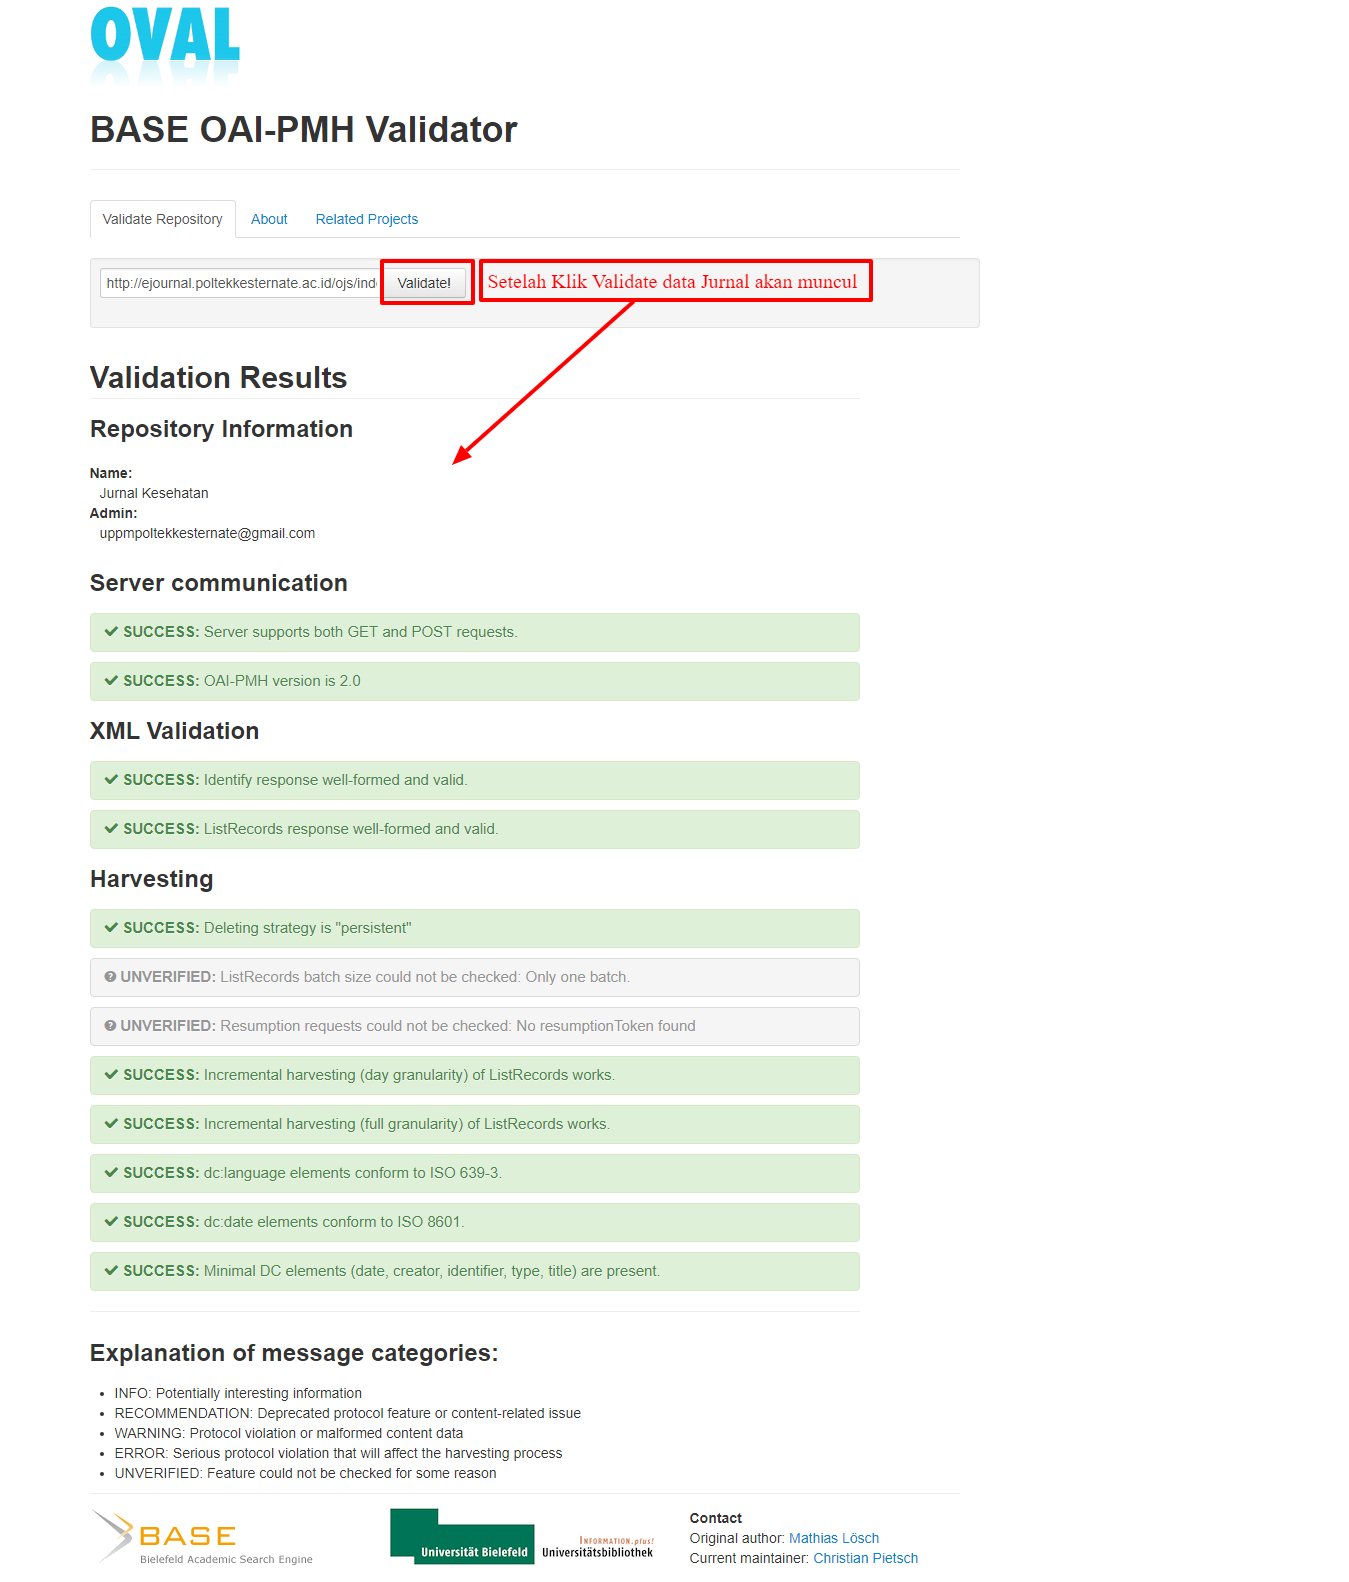Click the Validation Results heading
Screen dimensions: 1349x1582
pyautogui.click(x=218, y=378)
